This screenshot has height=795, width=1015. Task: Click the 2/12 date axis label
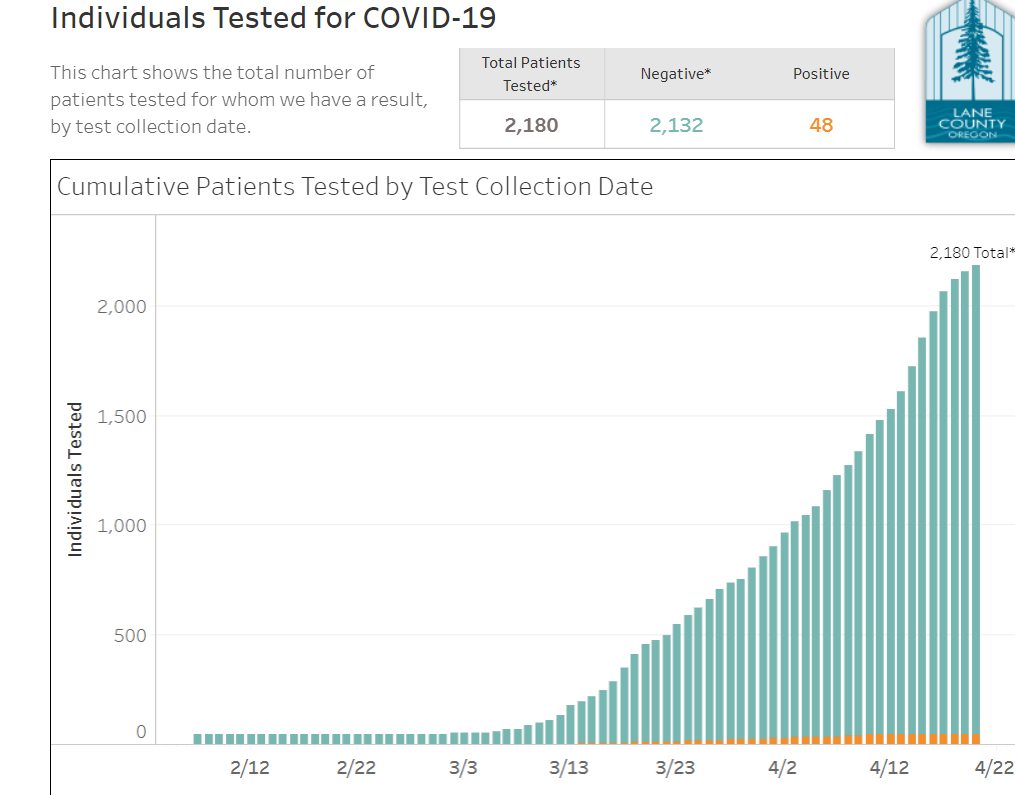(249, 768)
